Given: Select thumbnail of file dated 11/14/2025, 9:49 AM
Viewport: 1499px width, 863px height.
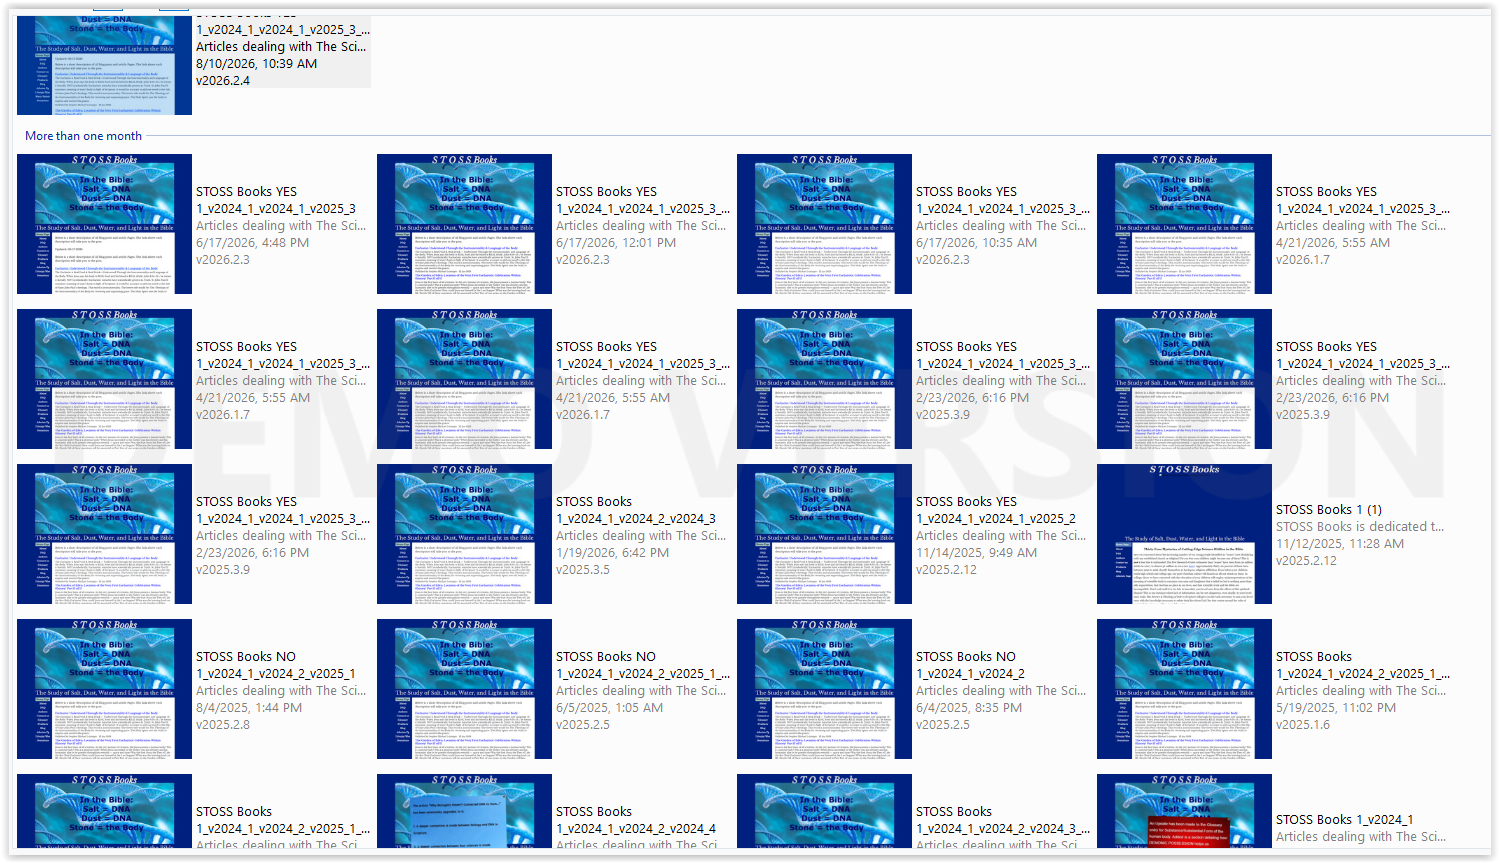Looking at the screenshot, I should [824, 534].
